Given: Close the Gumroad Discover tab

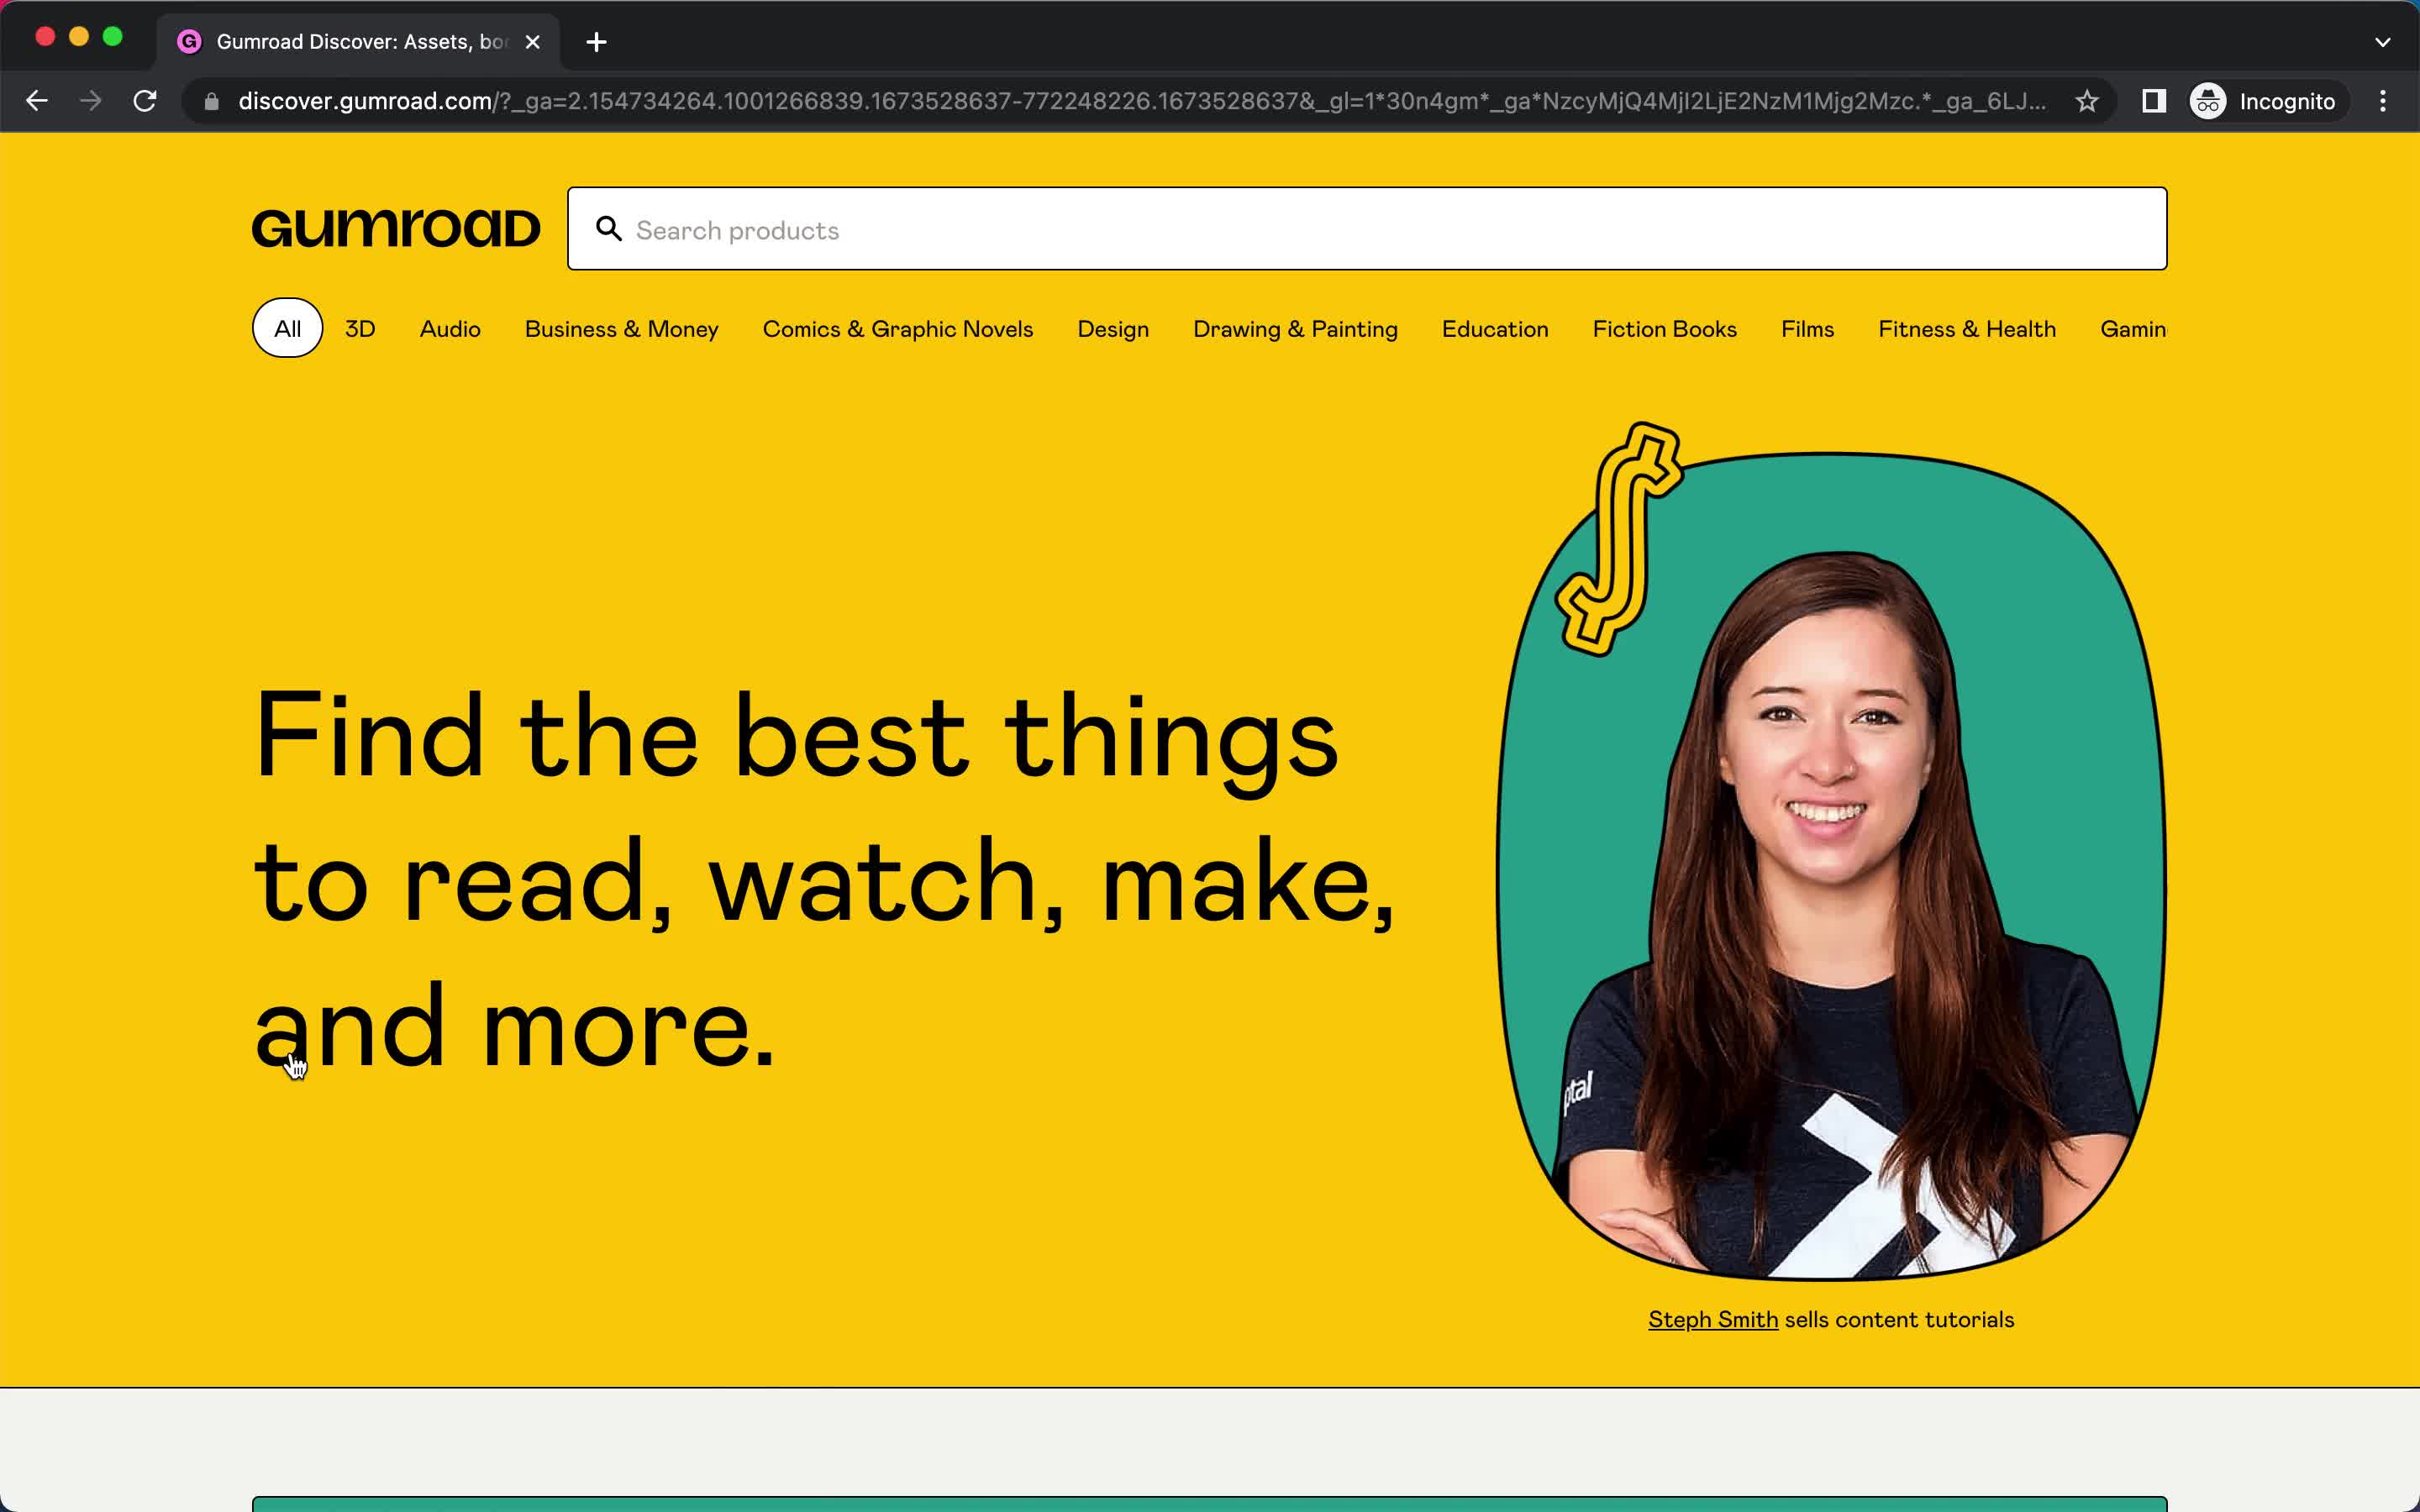Looking at the screenshot, I should [x=533, y=42].
